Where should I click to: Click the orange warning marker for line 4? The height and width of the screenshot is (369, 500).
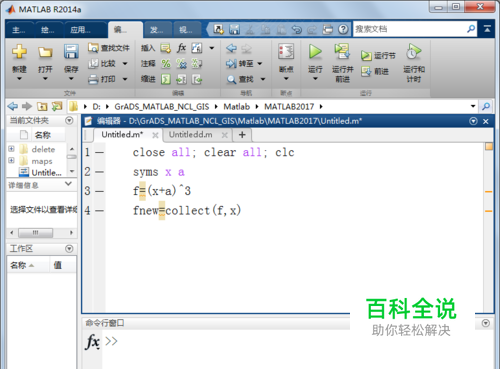(489, 211)
